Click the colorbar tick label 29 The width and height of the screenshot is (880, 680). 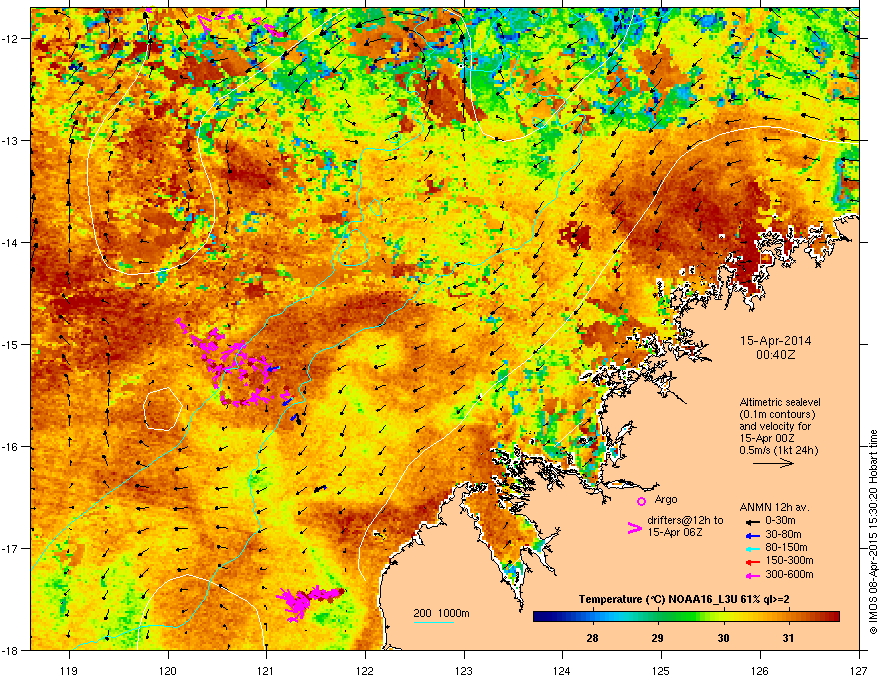coord(657,638)
